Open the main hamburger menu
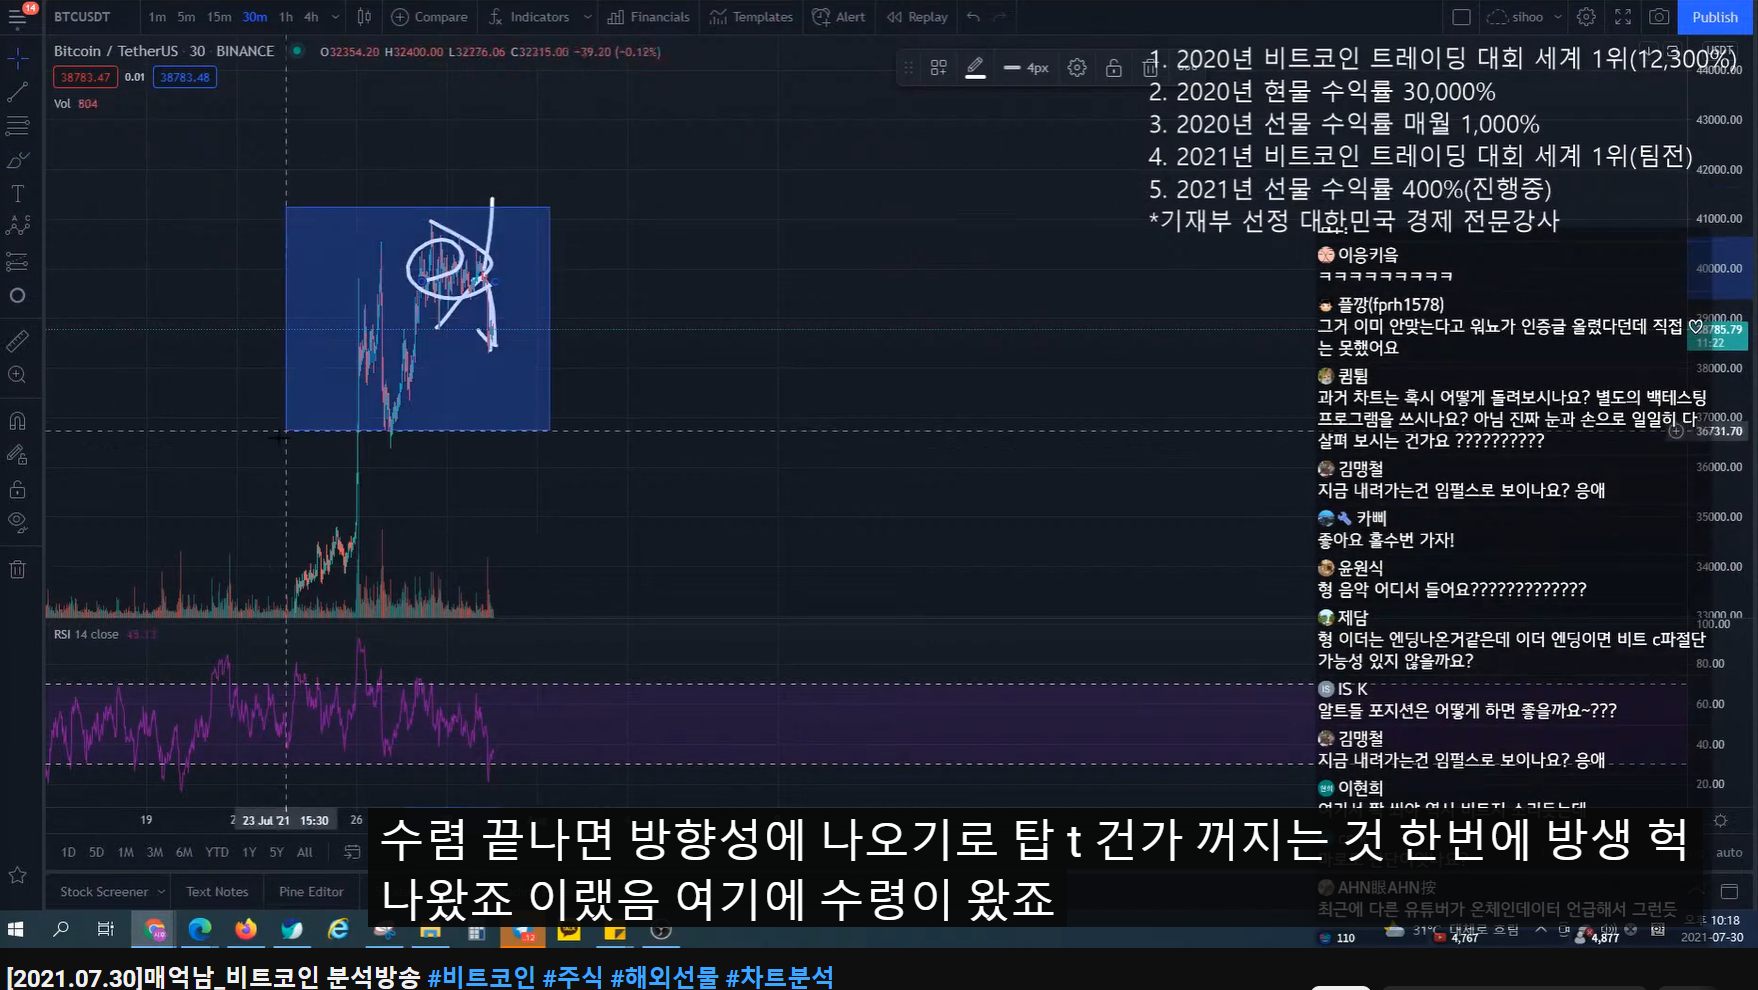 click(18, 17)
